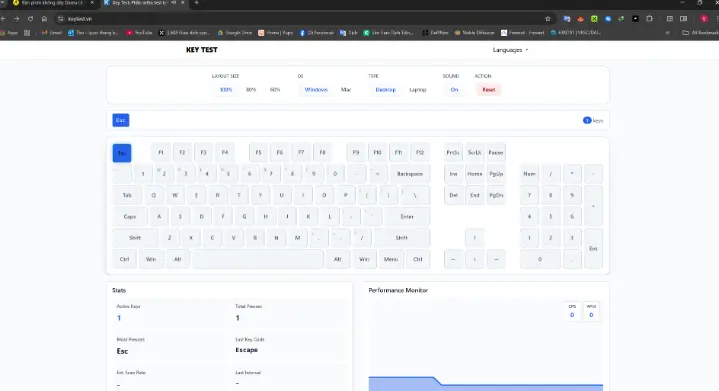This screenshot has width=719, height=391.
Task: Click the KEY TEST site logo
Action: point(202,50)
